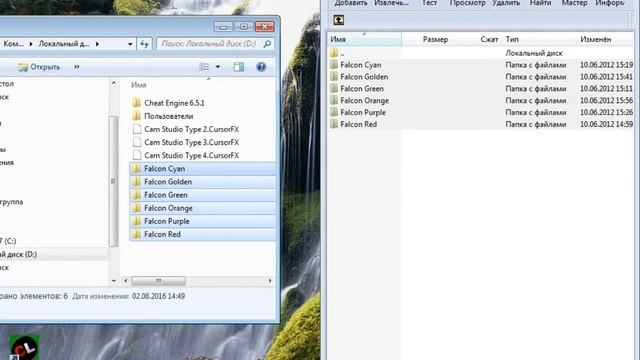Open the Добавить command in WinRAR
This screenshot has height=360, width=640.
pos(350,3)
